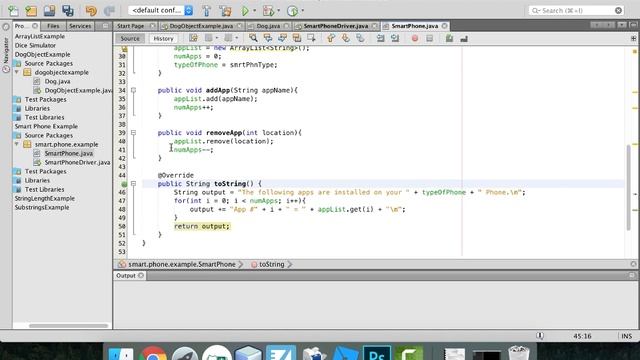Switch to the DogObjectExample.java tab
The image size is (640, 360).
[201, 26]
